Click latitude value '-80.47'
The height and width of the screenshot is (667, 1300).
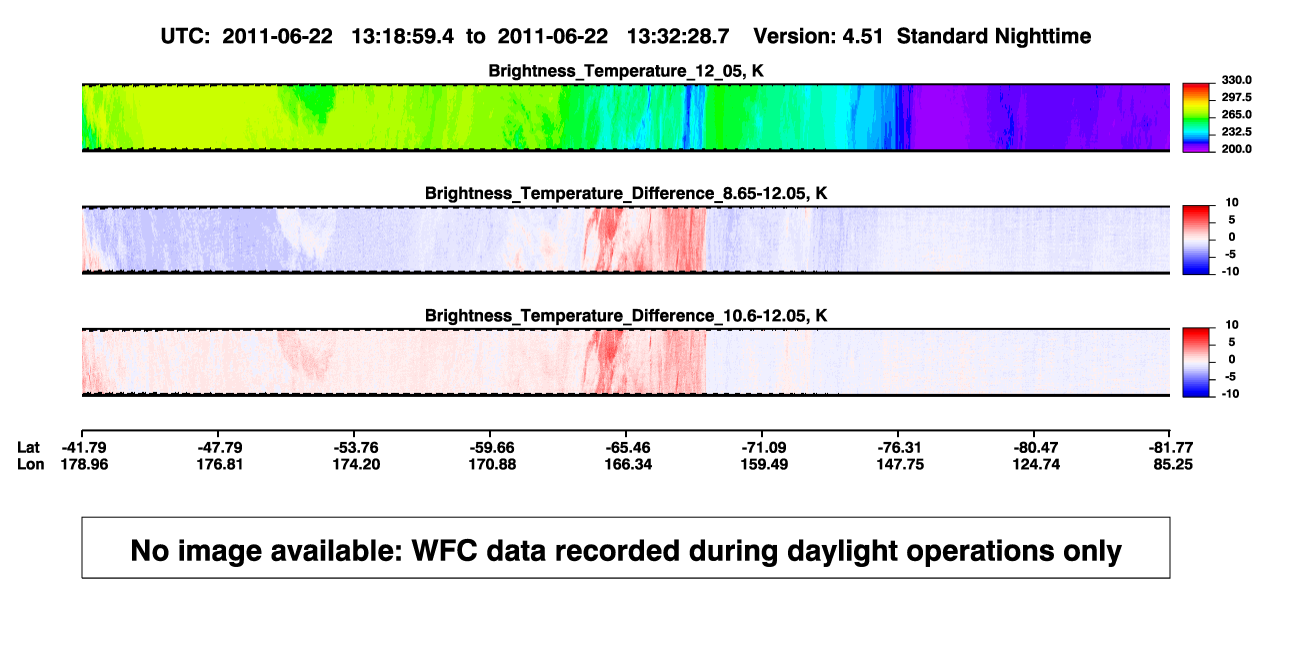click(x=1035, y=447)
